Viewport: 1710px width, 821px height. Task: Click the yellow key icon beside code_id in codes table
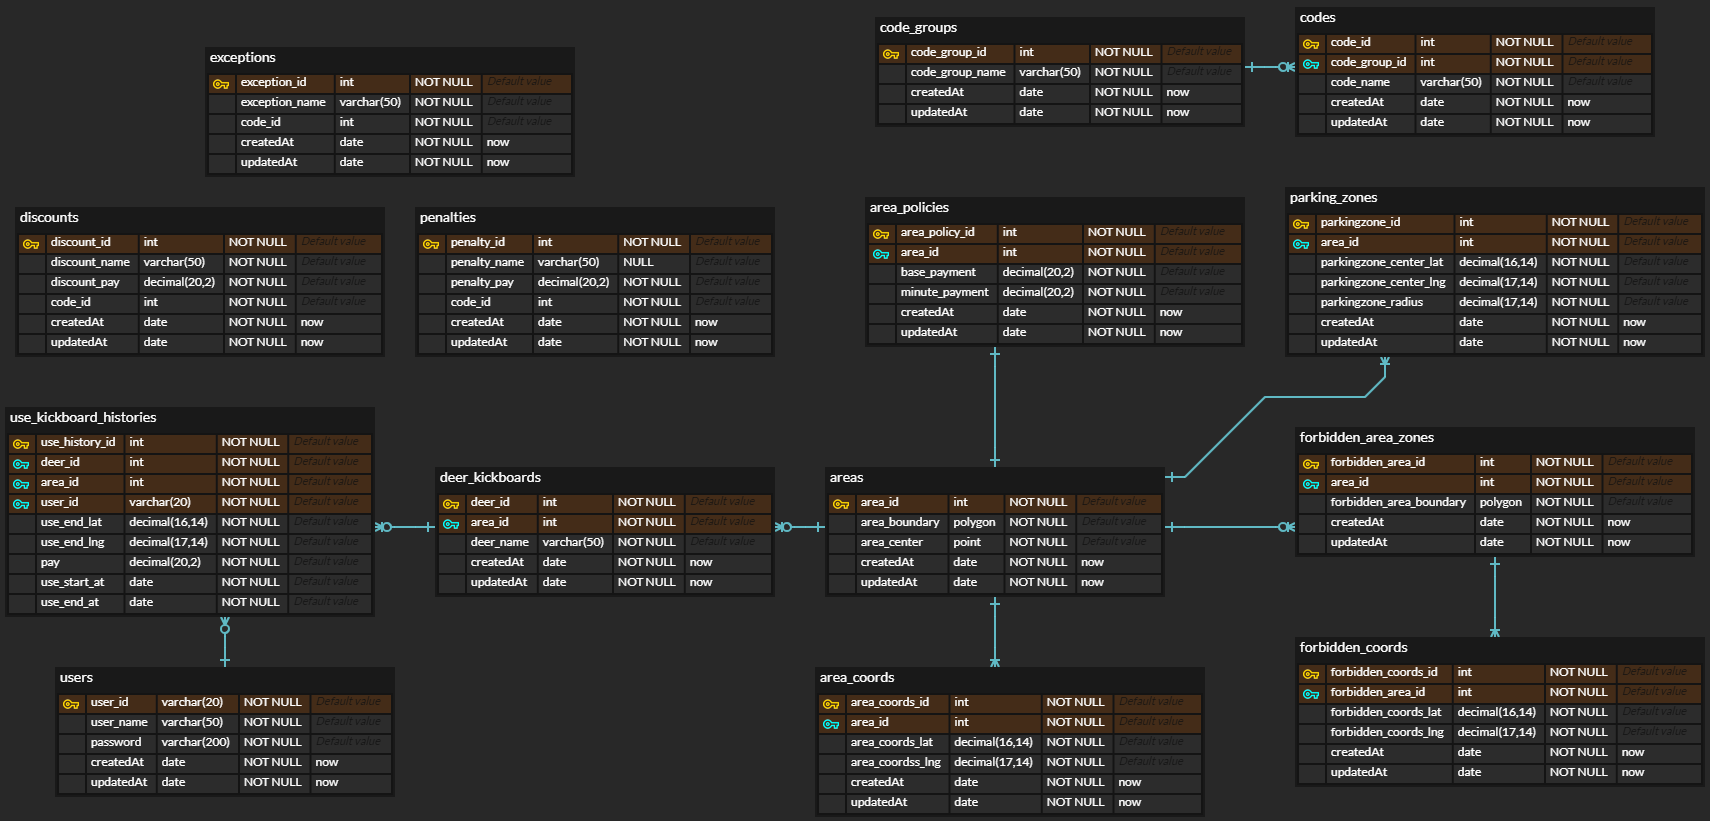1311,44
